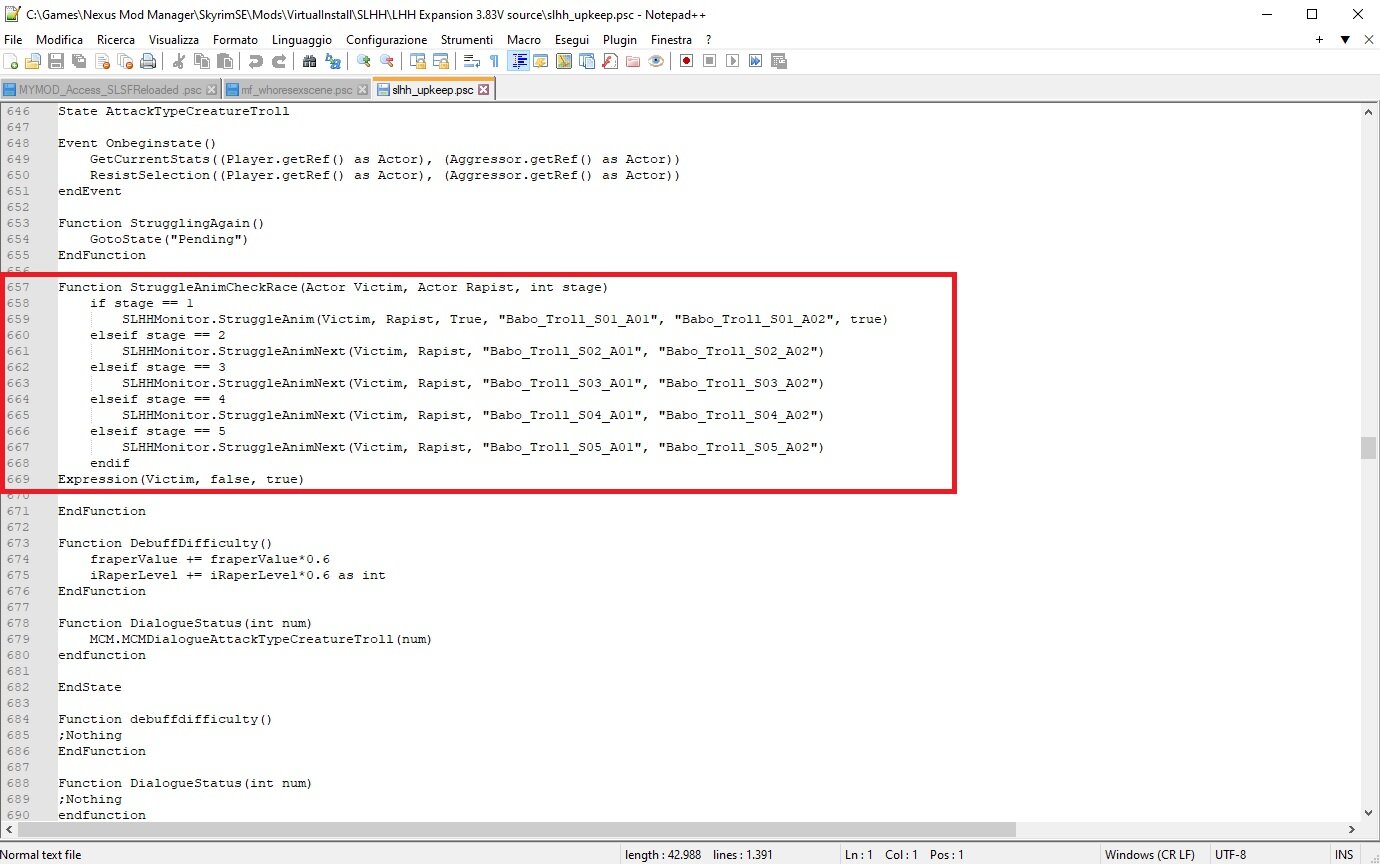Click the plus button beside the menu bar

coord(1320,39)
